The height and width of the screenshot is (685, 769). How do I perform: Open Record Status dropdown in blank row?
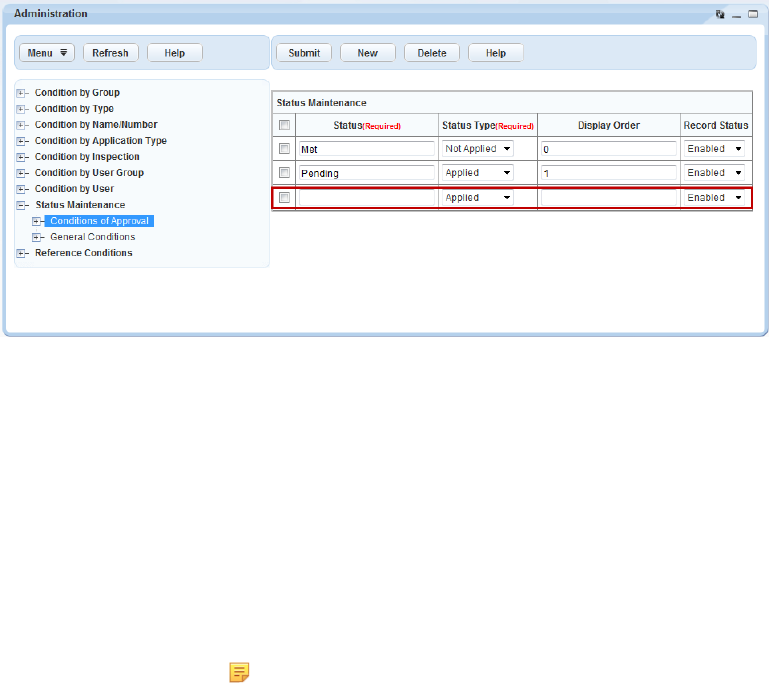coord(714,198)
